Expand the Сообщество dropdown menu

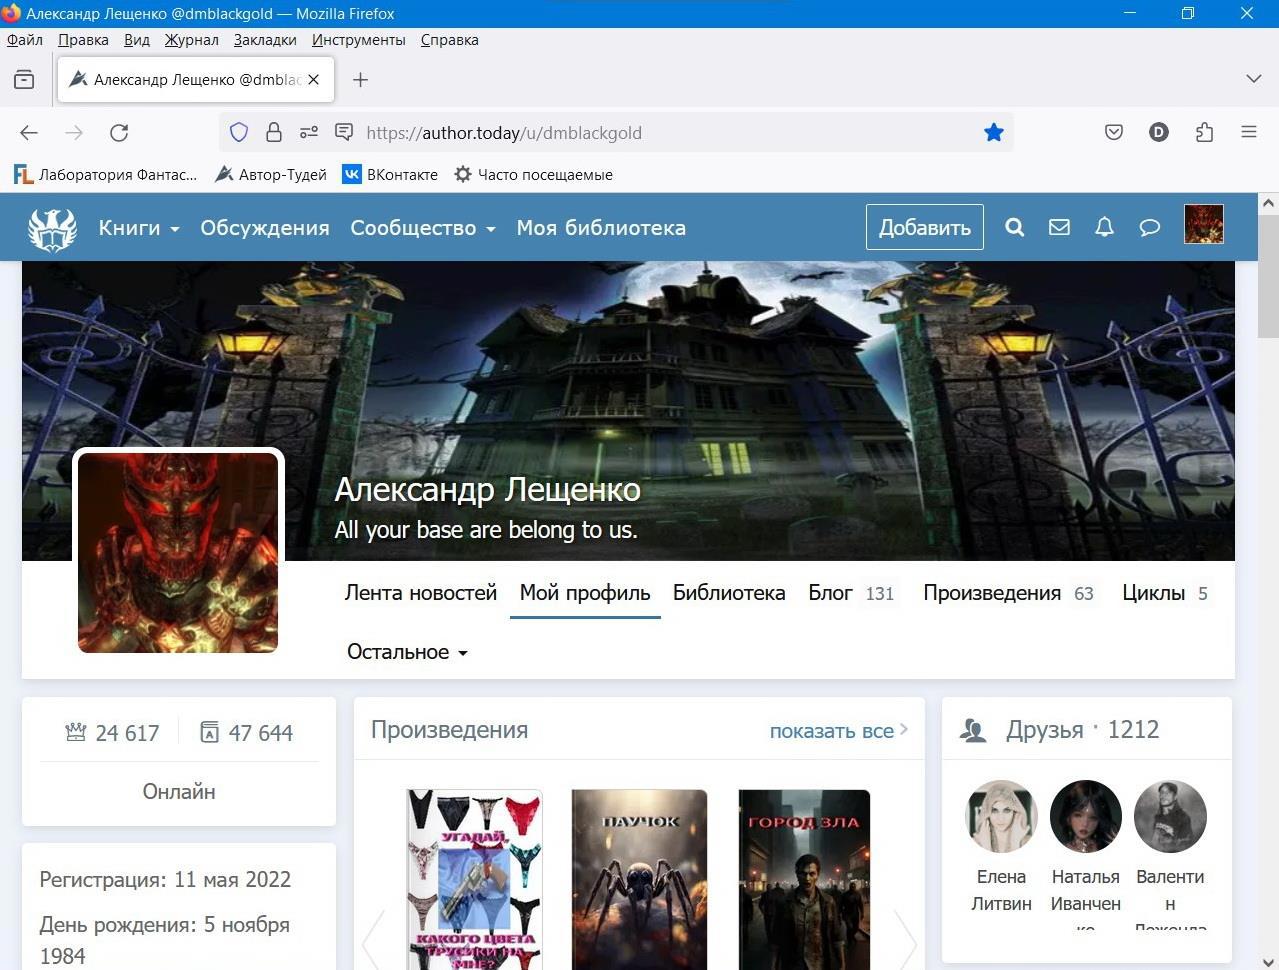422,228
